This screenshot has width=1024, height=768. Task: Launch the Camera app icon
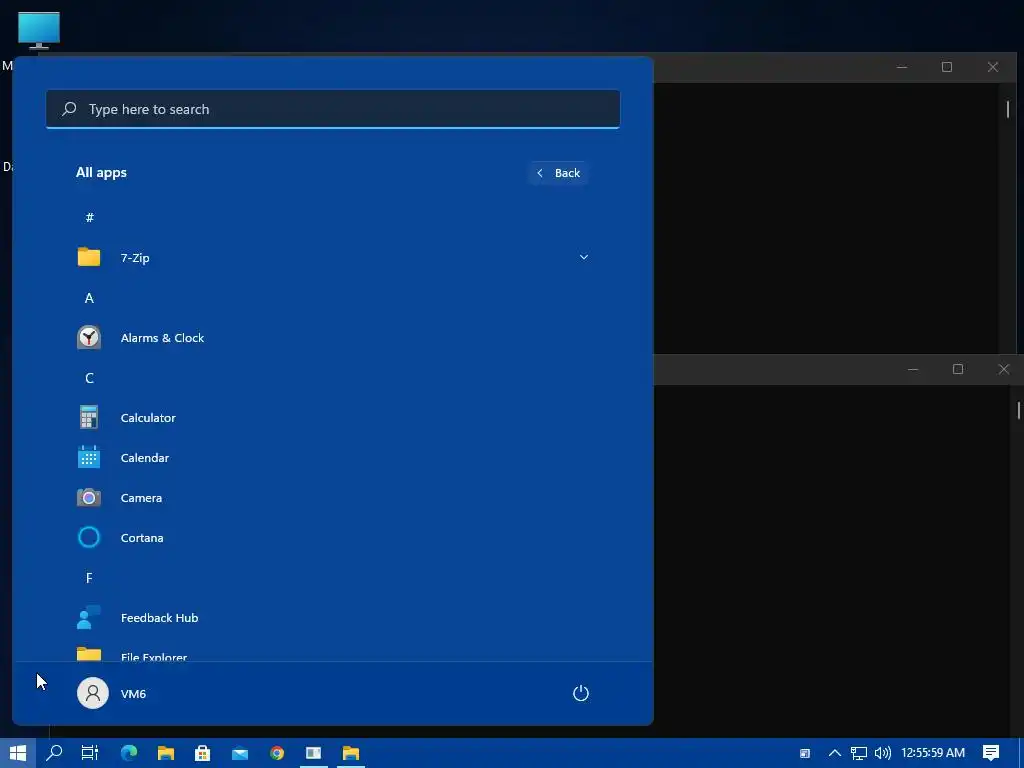point(89,498)
